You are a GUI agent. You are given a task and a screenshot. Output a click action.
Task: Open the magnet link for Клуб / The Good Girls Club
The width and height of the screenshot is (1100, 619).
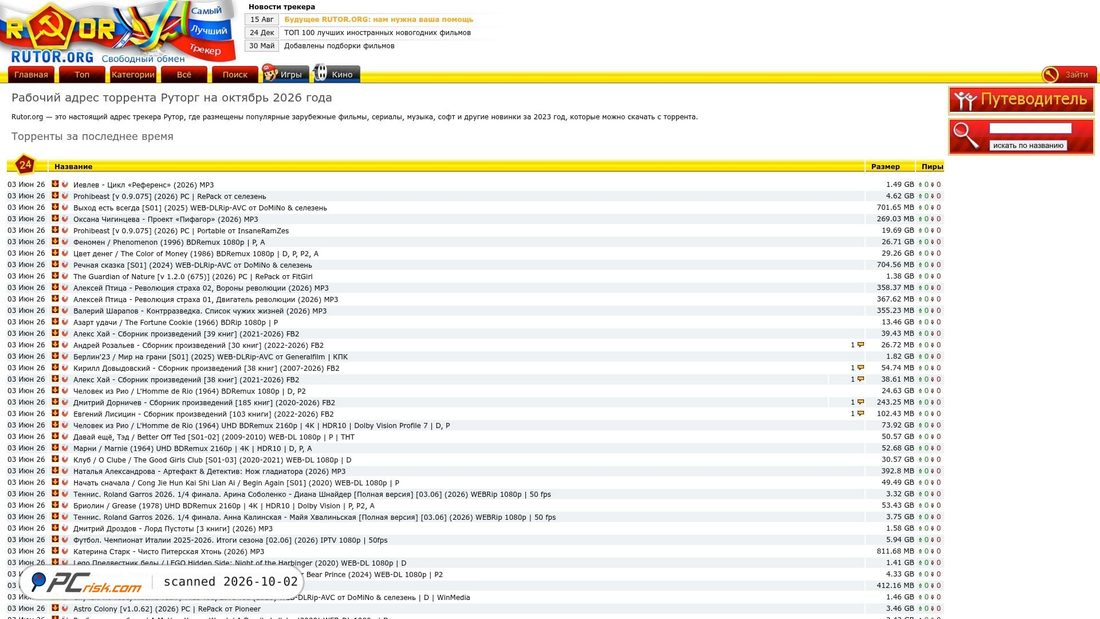(x=65, y=460)
